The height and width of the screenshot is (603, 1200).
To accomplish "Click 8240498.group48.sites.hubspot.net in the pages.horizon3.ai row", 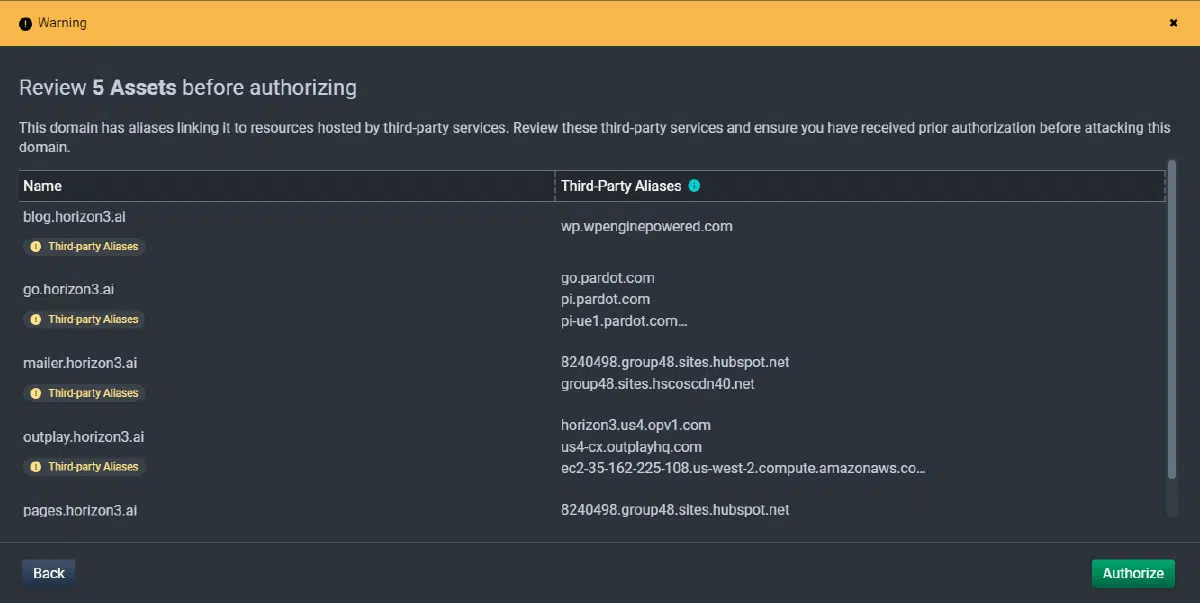I will (675, 510).
